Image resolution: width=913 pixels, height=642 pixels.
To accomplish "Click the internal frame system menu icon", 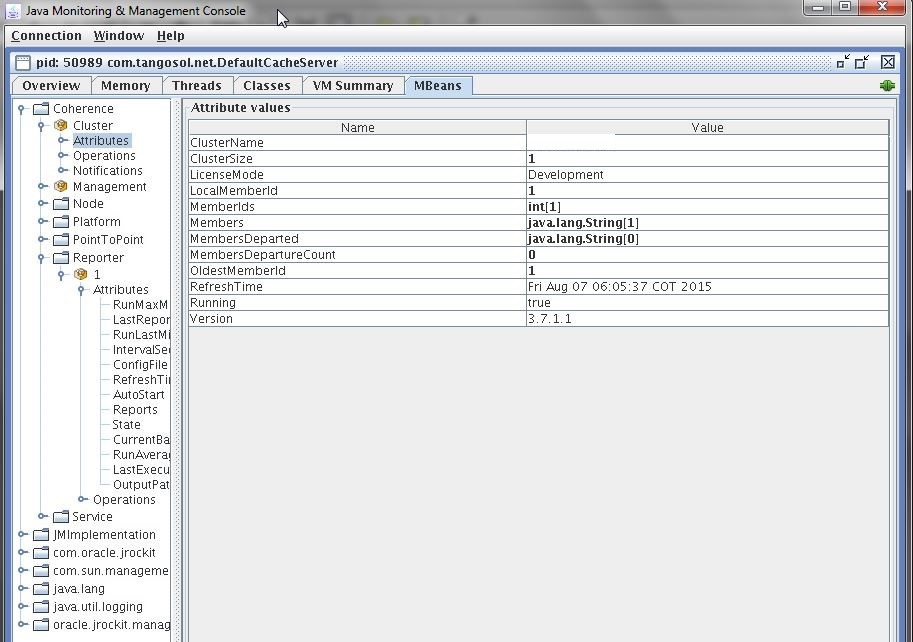I will click(x=23, y=62).
